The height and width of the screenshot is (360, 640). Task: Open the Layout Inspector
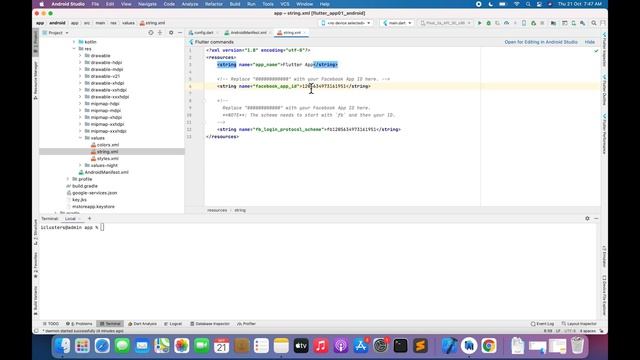pyautogui.click(x=579, y=324)
